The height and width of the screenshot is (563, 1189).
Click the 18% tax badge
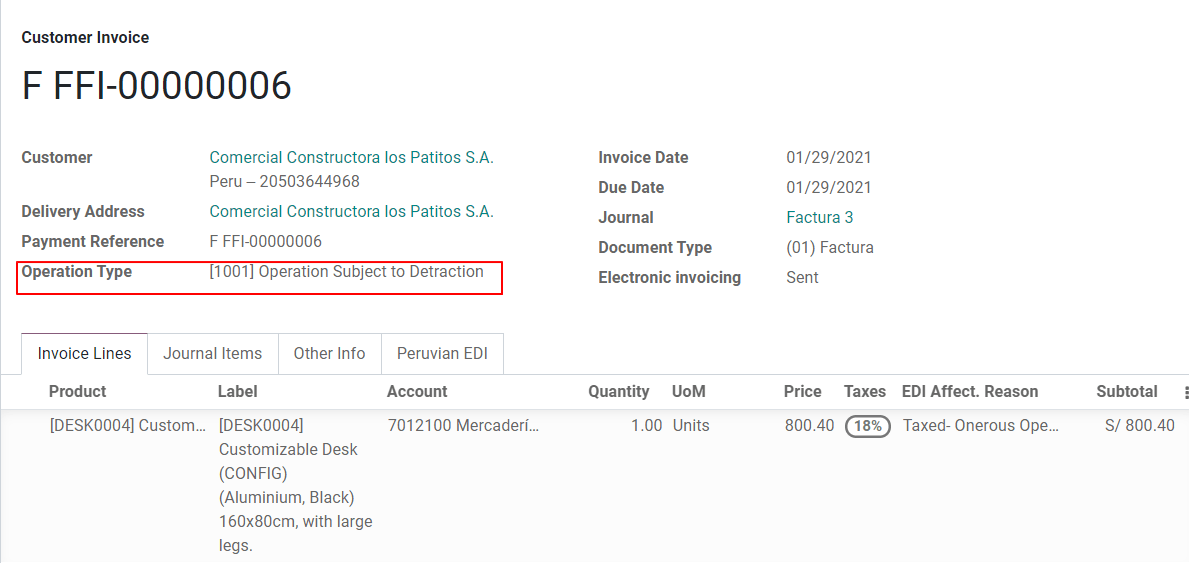[x=868, y=426]
